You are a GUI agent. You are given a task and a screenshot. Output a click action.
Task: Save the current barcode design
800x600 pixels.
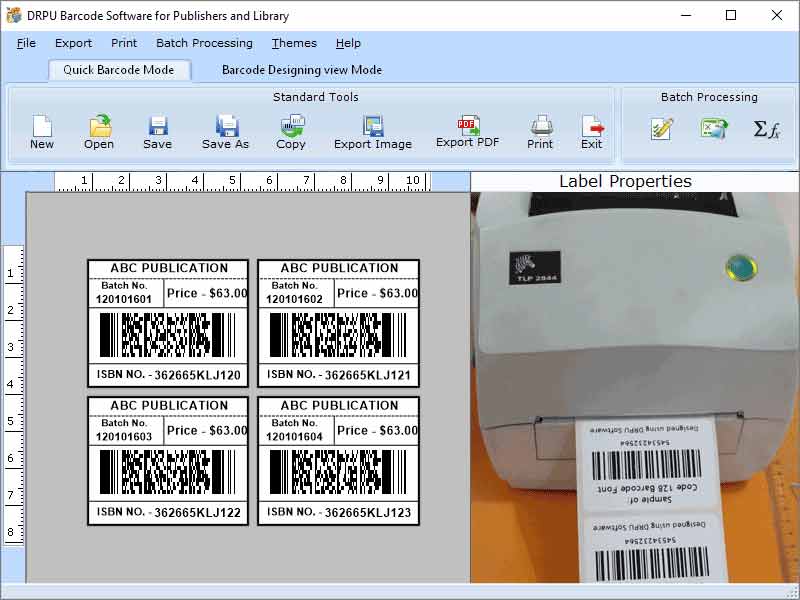coord(157,130)
